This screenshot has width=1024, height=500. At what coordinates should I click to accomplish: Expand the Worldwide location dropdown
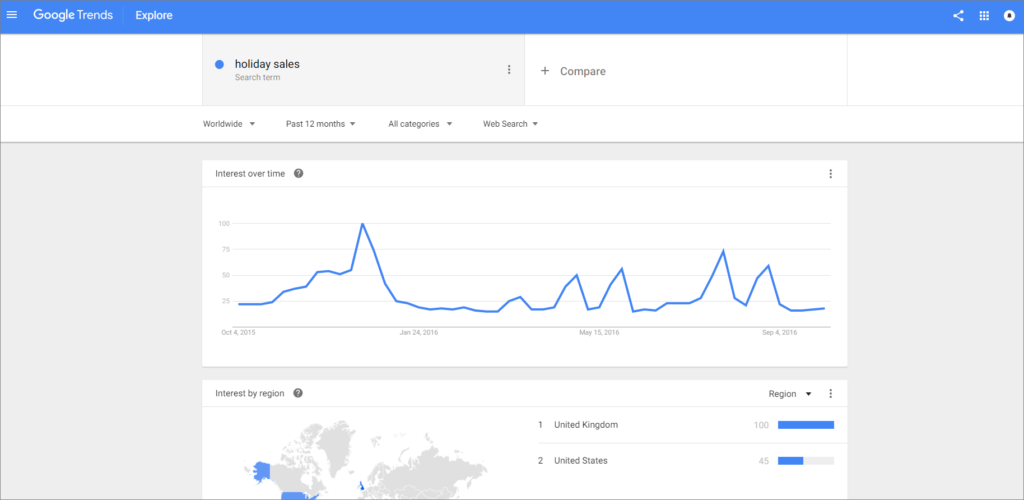(229, 124)
